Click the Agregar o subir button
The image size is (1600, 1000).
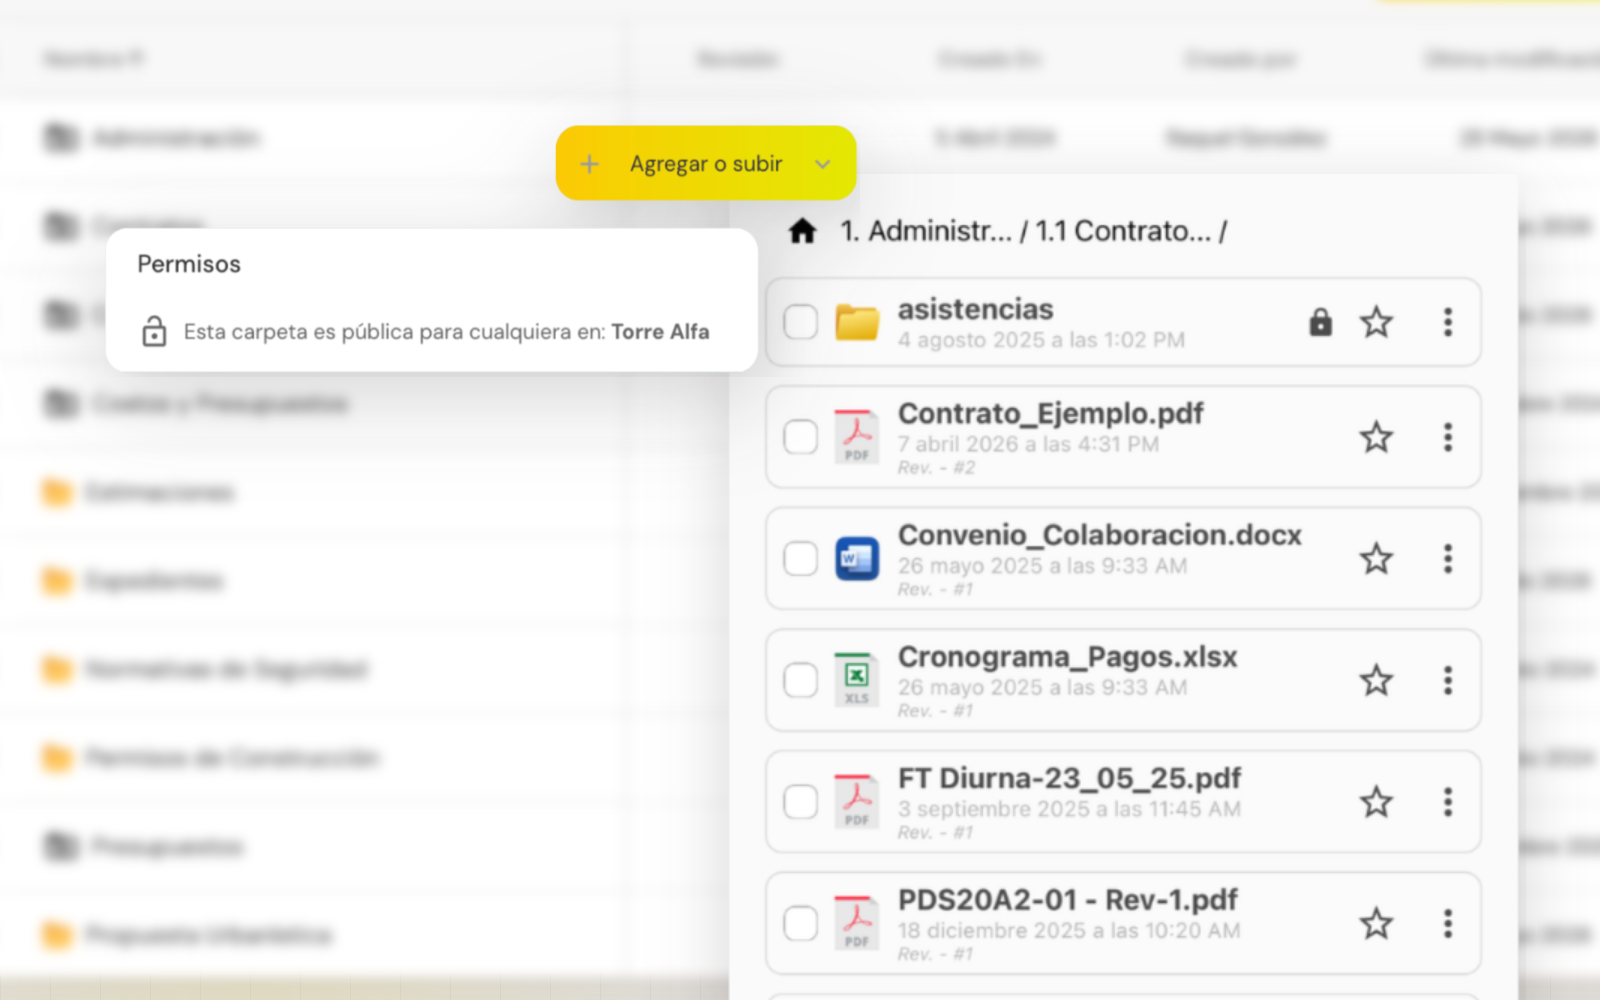(x=706, y=163)
